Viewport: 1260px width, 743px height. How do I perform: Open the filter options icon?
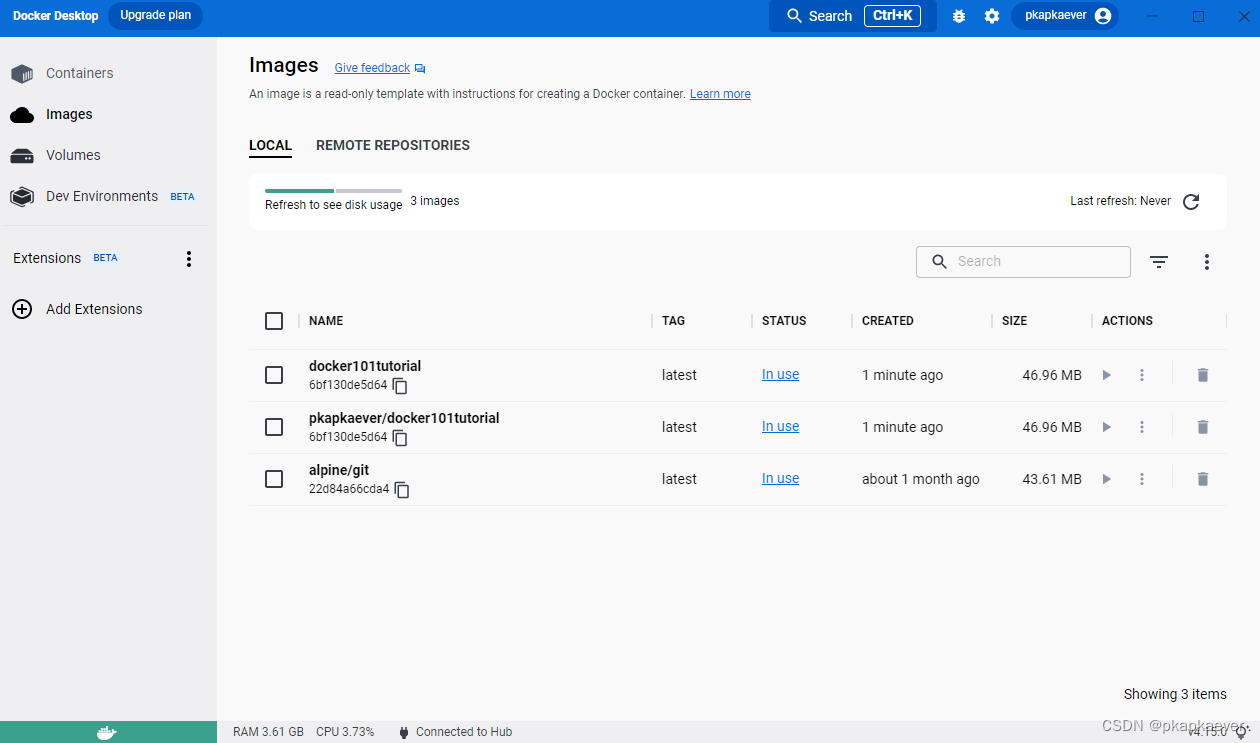pos(1159,262)
